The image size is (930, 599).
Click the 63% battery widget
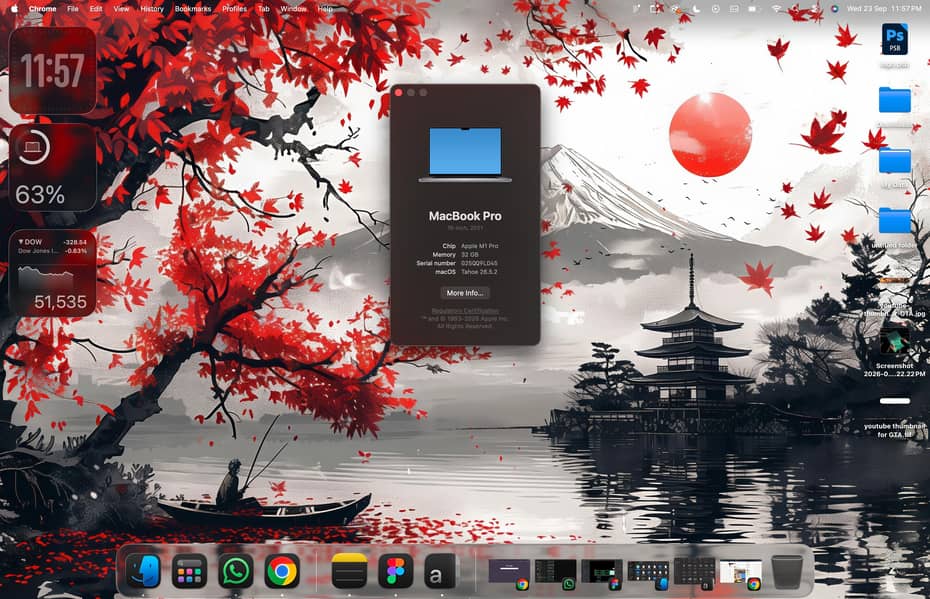click(x=53, y=168)
